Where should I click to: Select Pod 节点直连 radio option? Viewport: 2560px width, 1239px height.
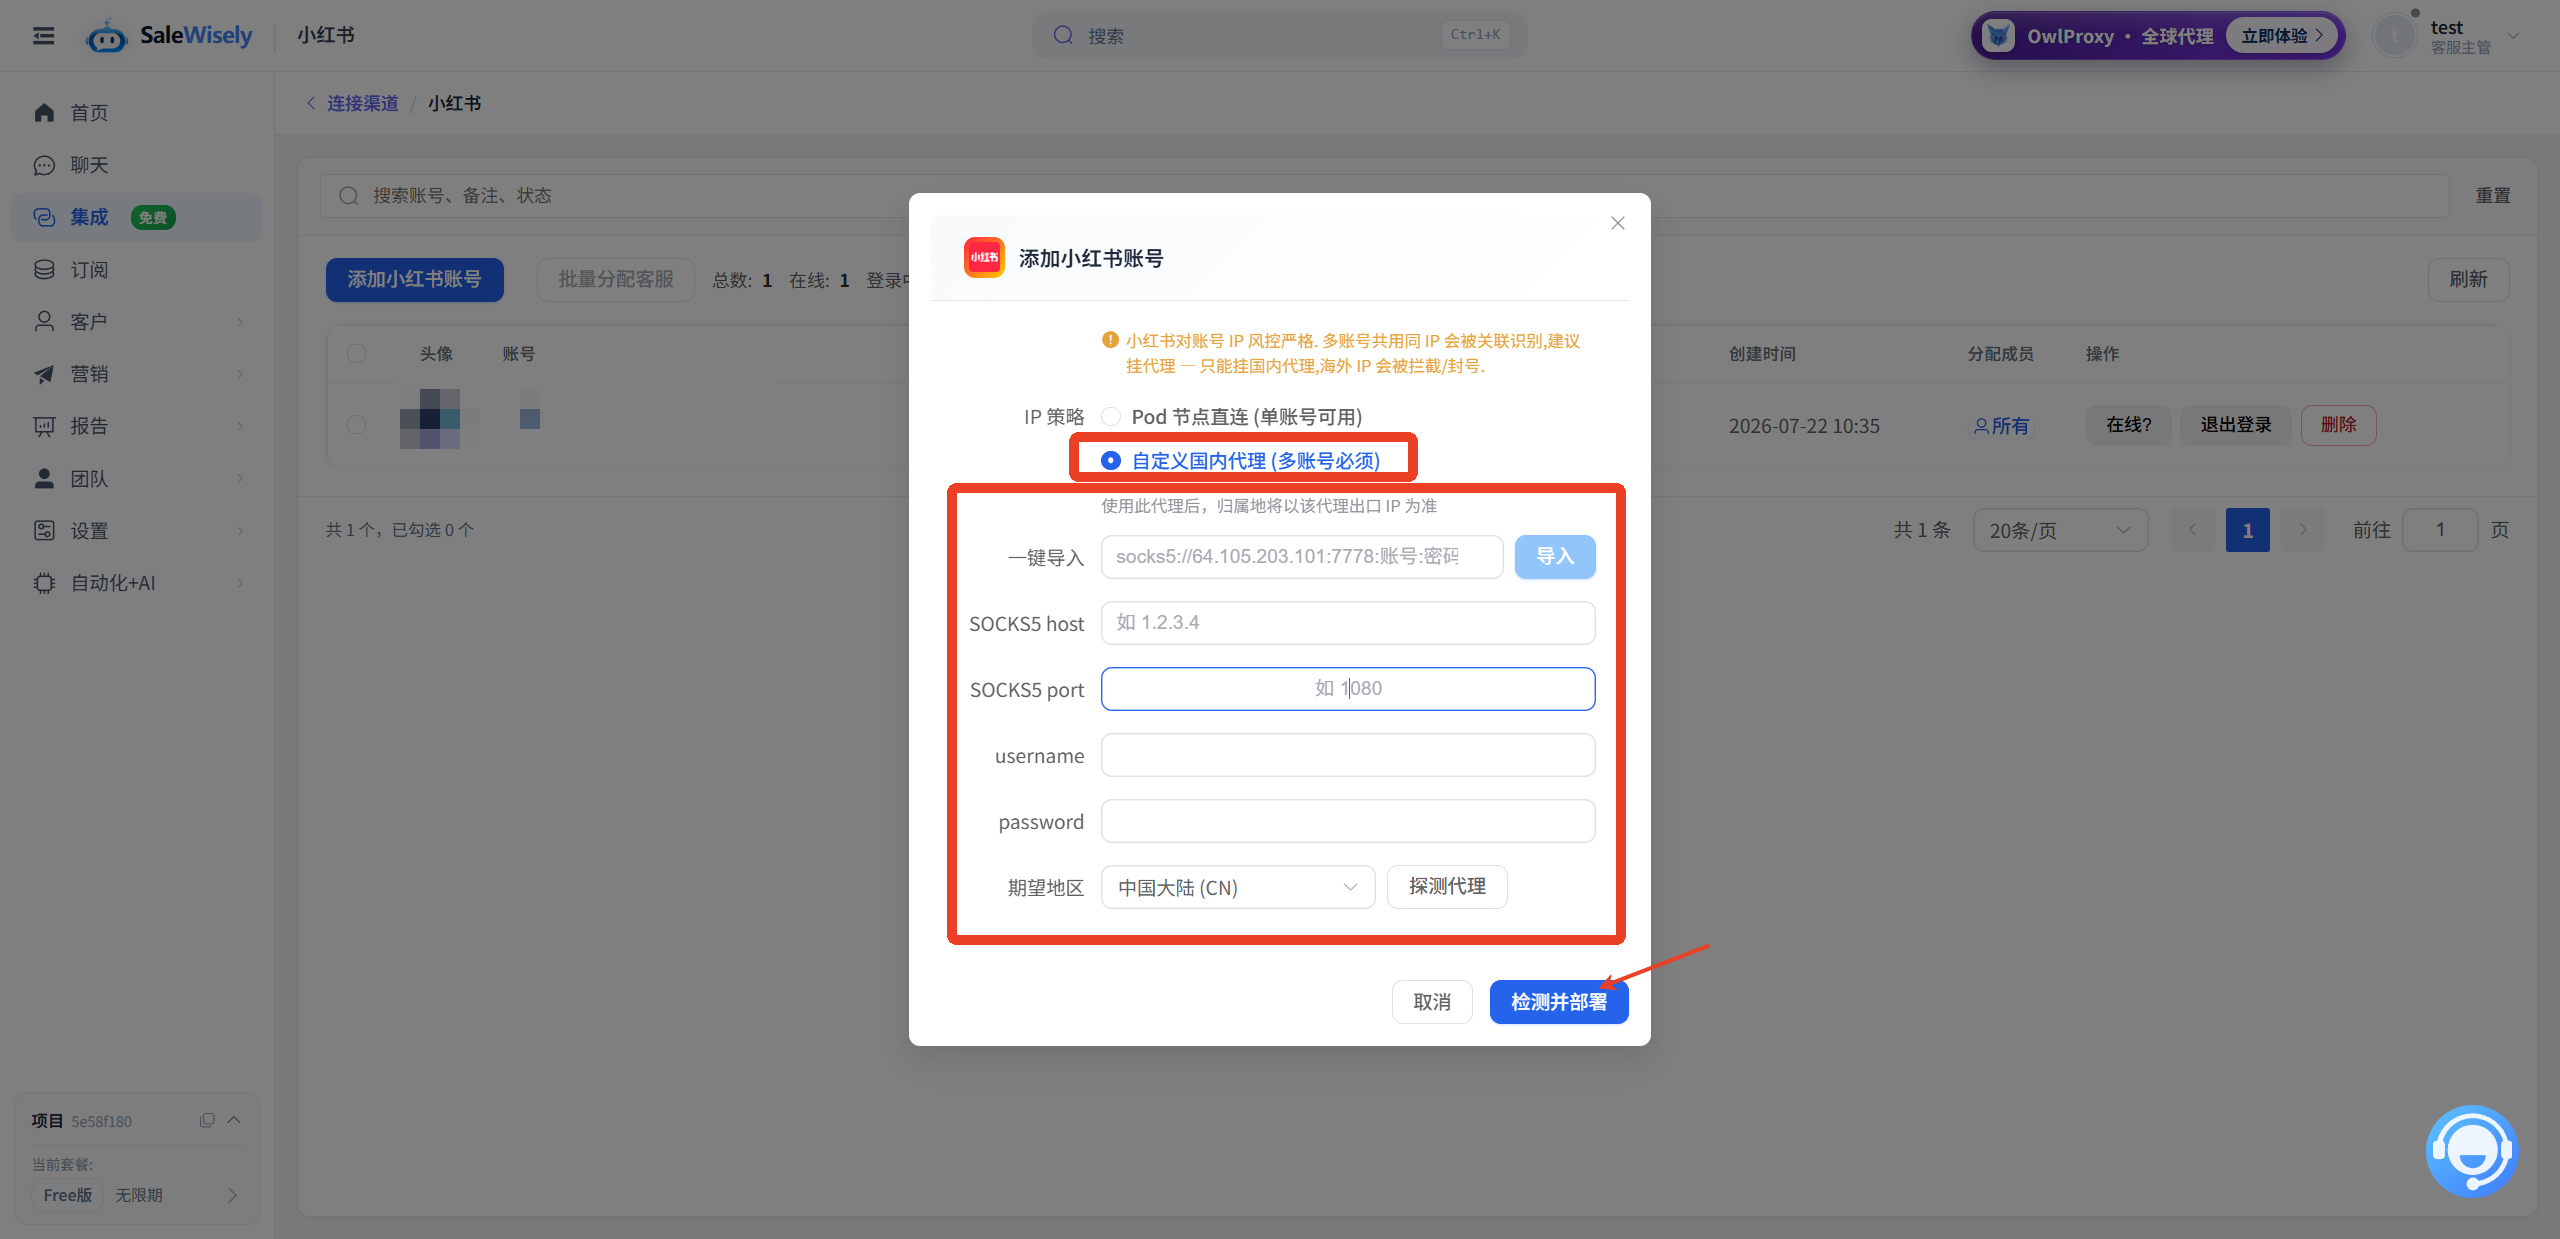(x=1111, y=417)
